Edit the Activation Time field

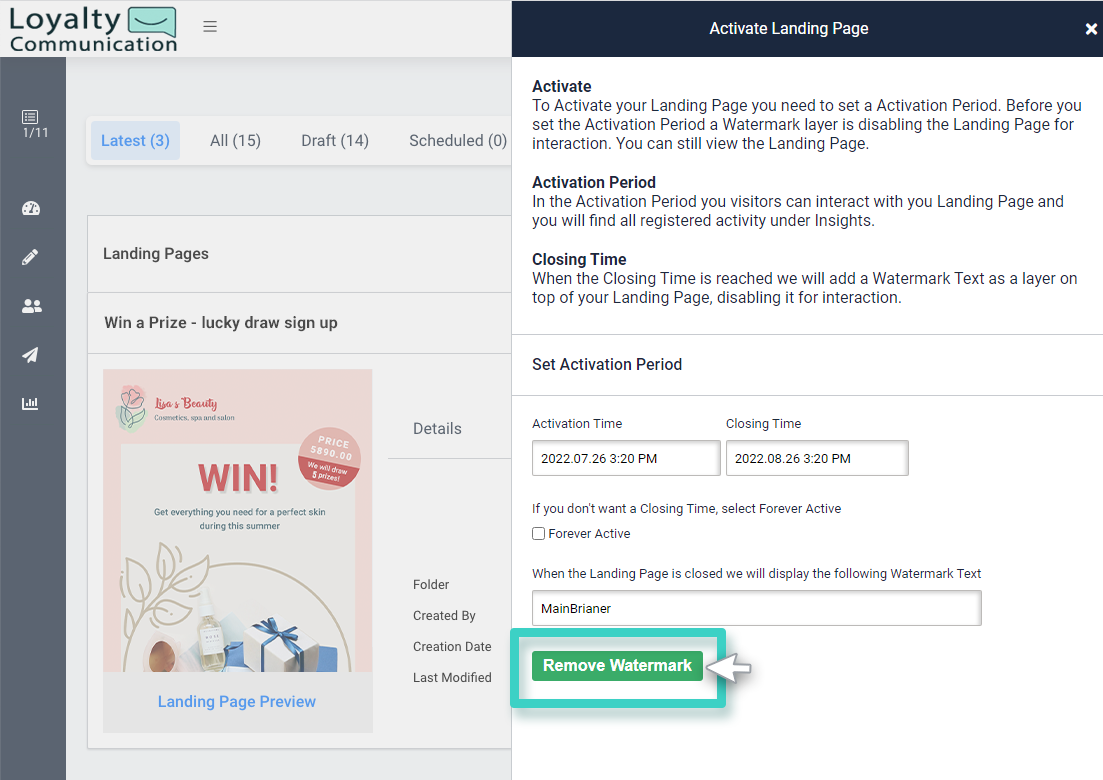coord(625,458)
